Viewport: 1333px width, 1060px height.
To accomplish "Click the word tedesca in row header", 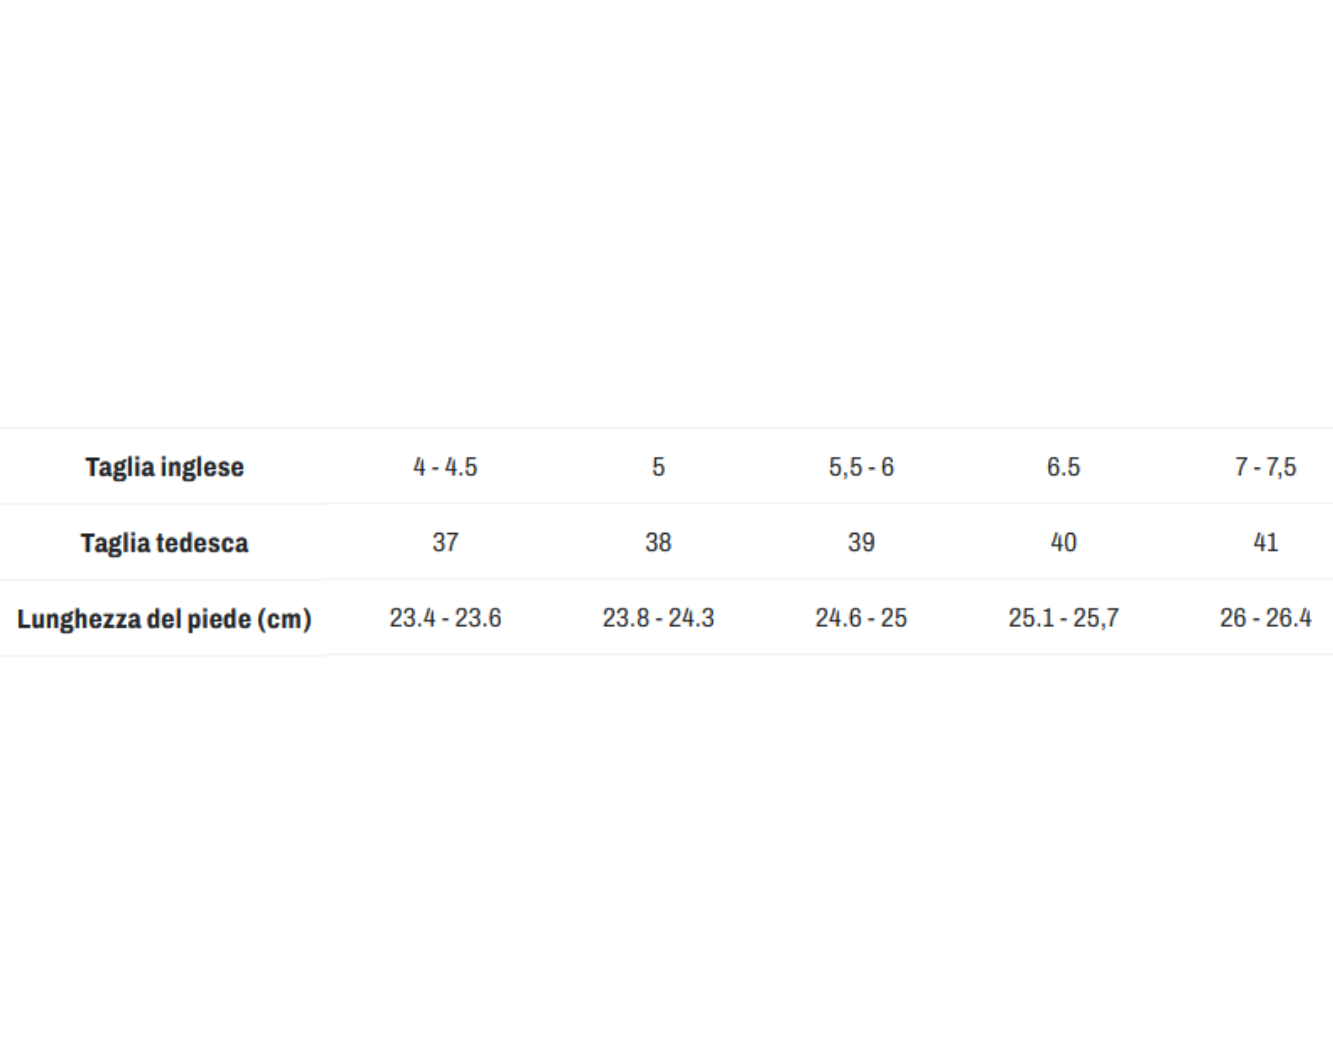I will [x=201, y=543].
